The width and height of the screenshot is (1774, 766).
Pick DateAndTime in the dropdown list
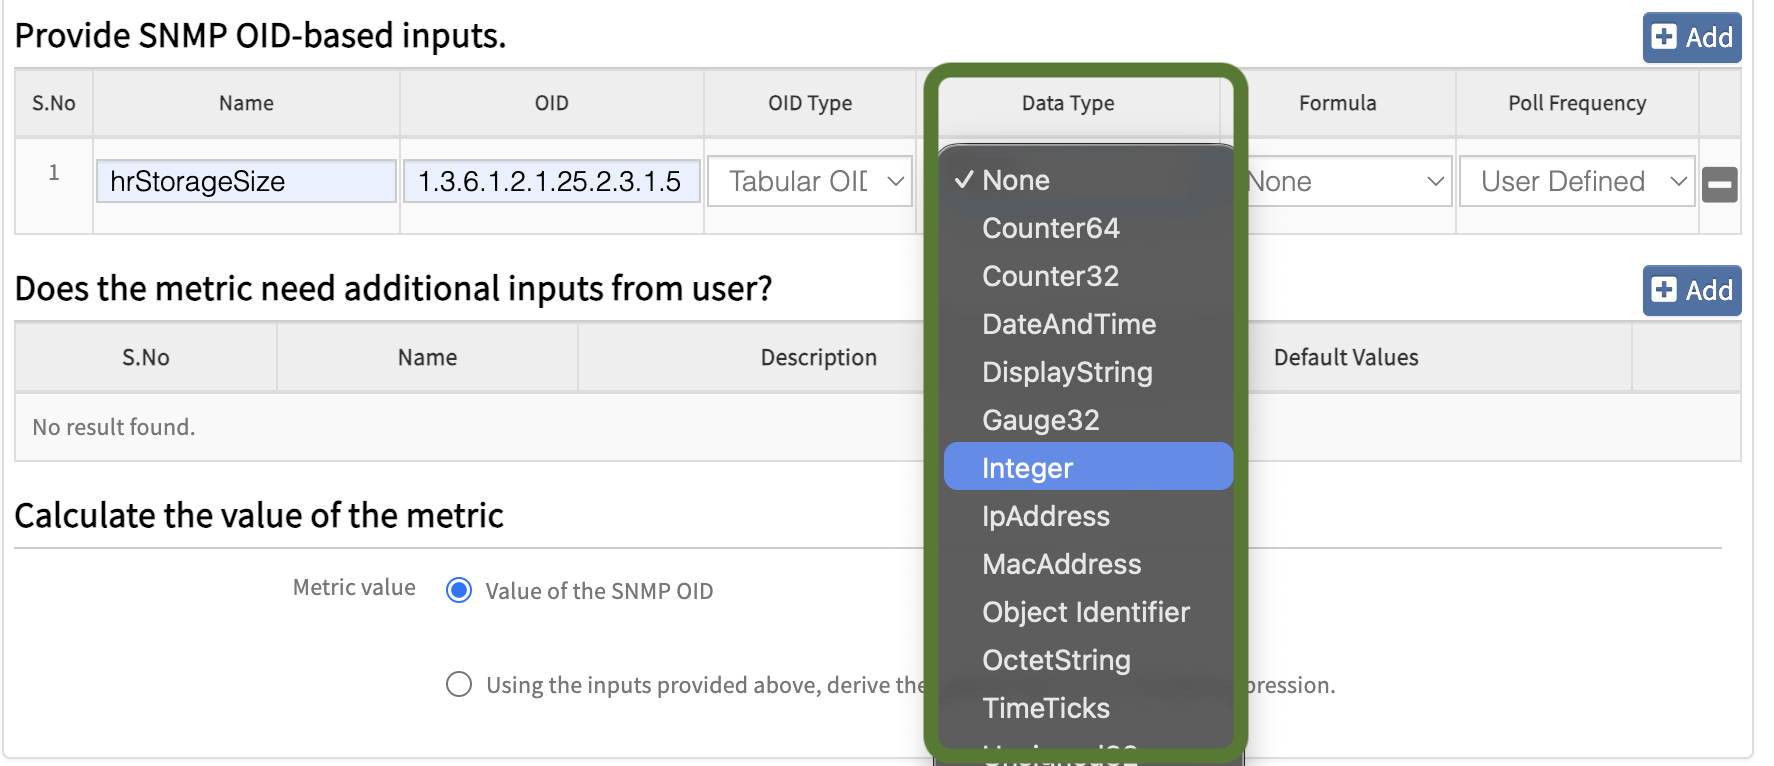point(1087,324)
